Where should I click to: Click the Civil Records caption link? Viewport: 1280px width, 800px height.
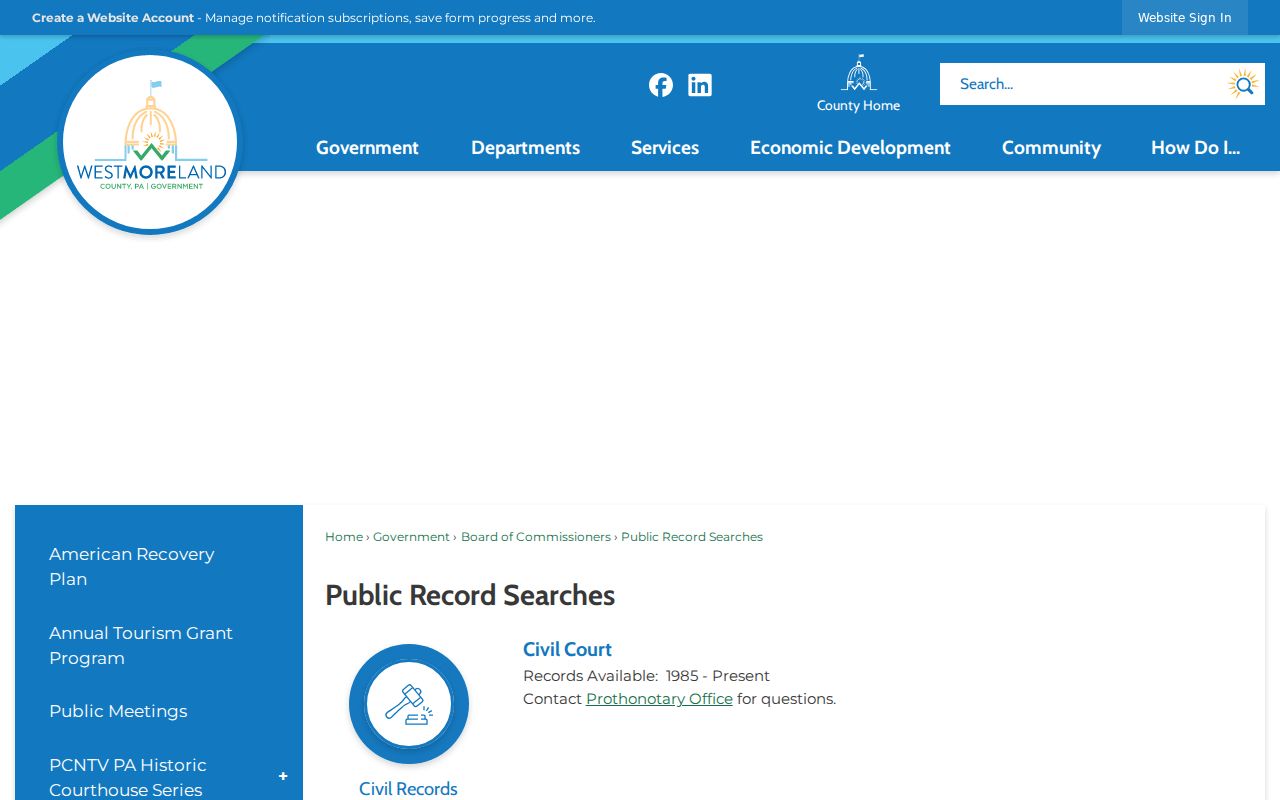(408, 789)
